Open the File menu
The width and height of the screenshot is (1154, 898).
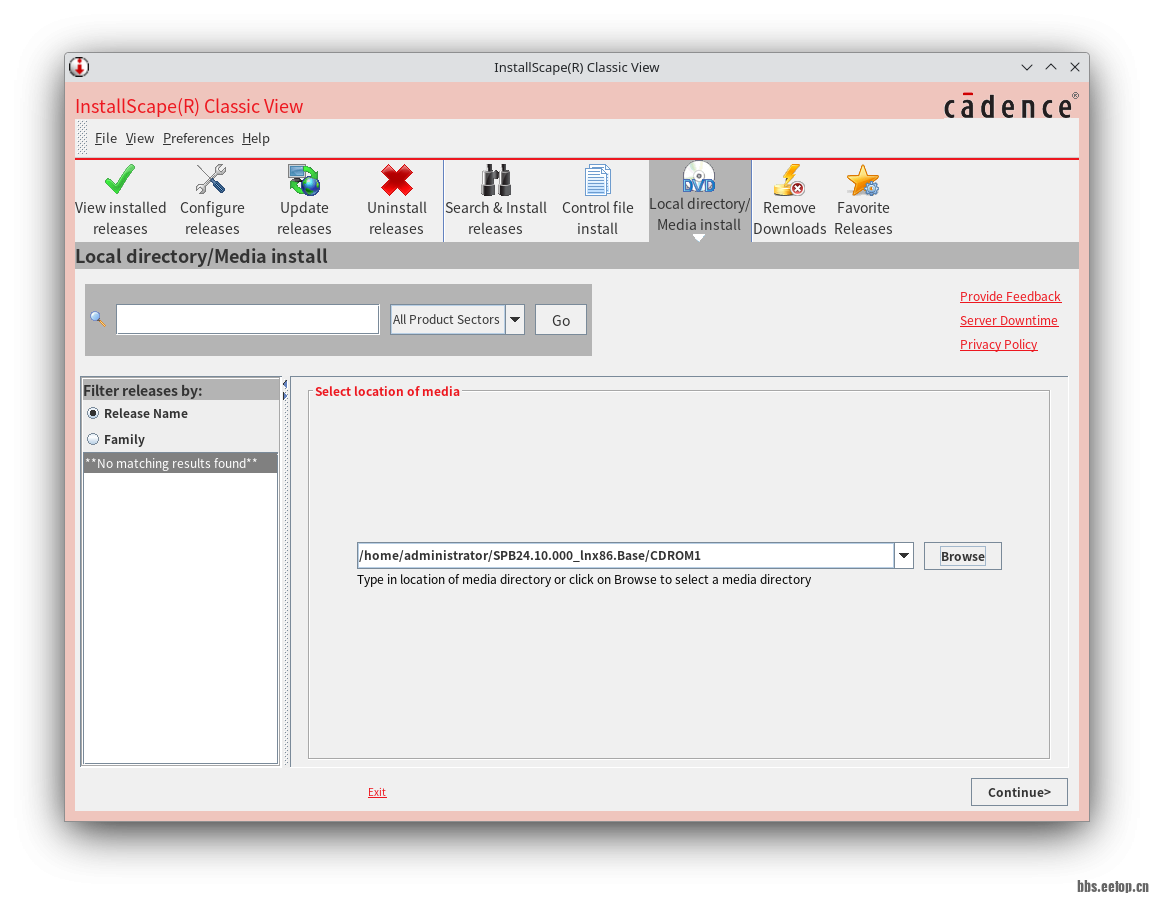105,138
